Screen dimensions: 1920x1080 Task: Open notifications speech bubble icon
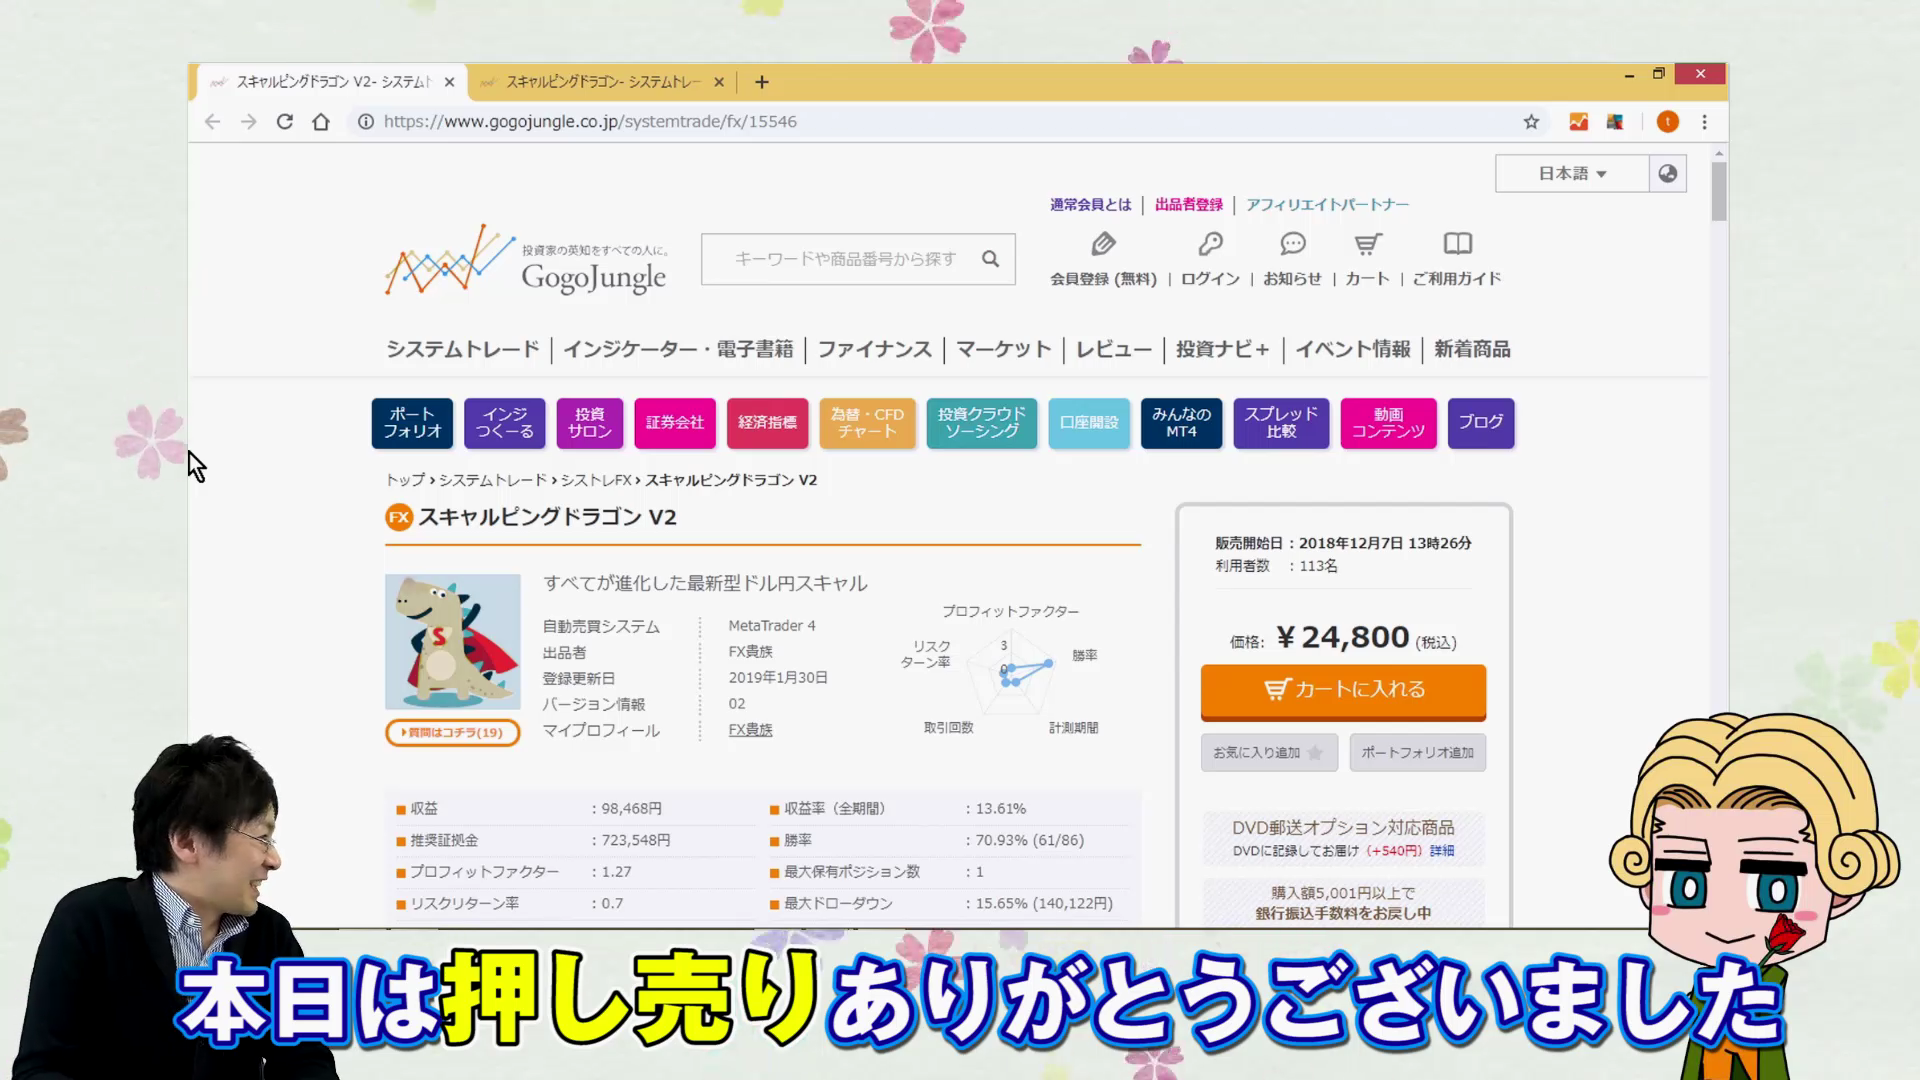click(x=1292, y=244)
